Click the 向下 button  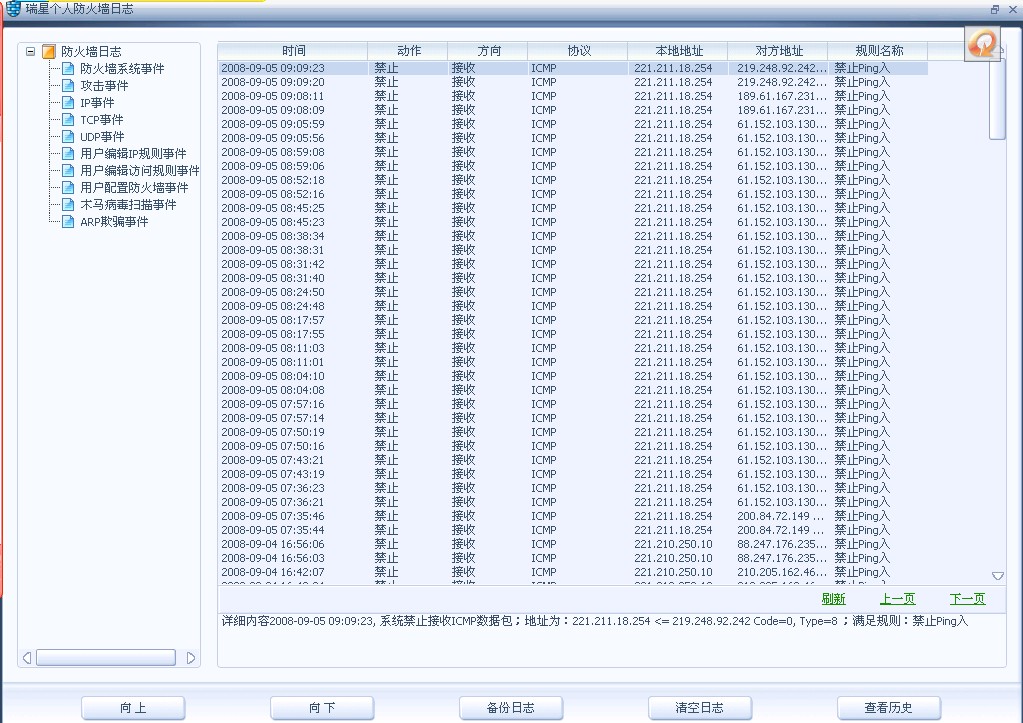[322, 708]
